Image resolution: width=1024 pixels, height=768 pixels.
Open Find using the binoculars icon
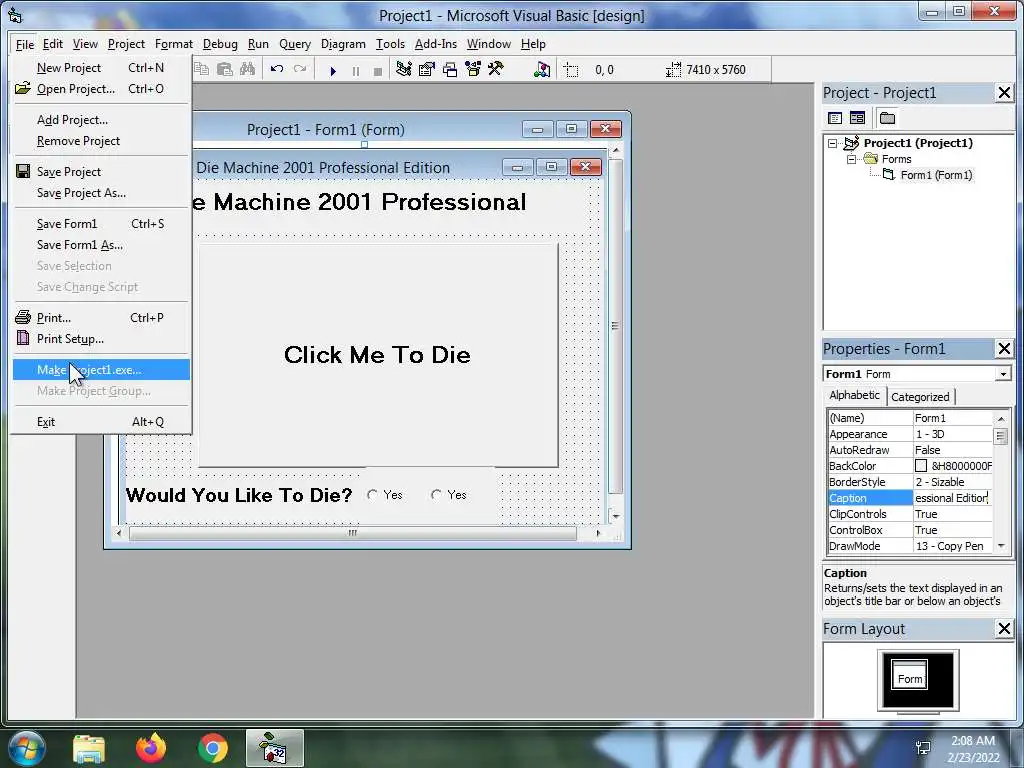tap(248, 69)
